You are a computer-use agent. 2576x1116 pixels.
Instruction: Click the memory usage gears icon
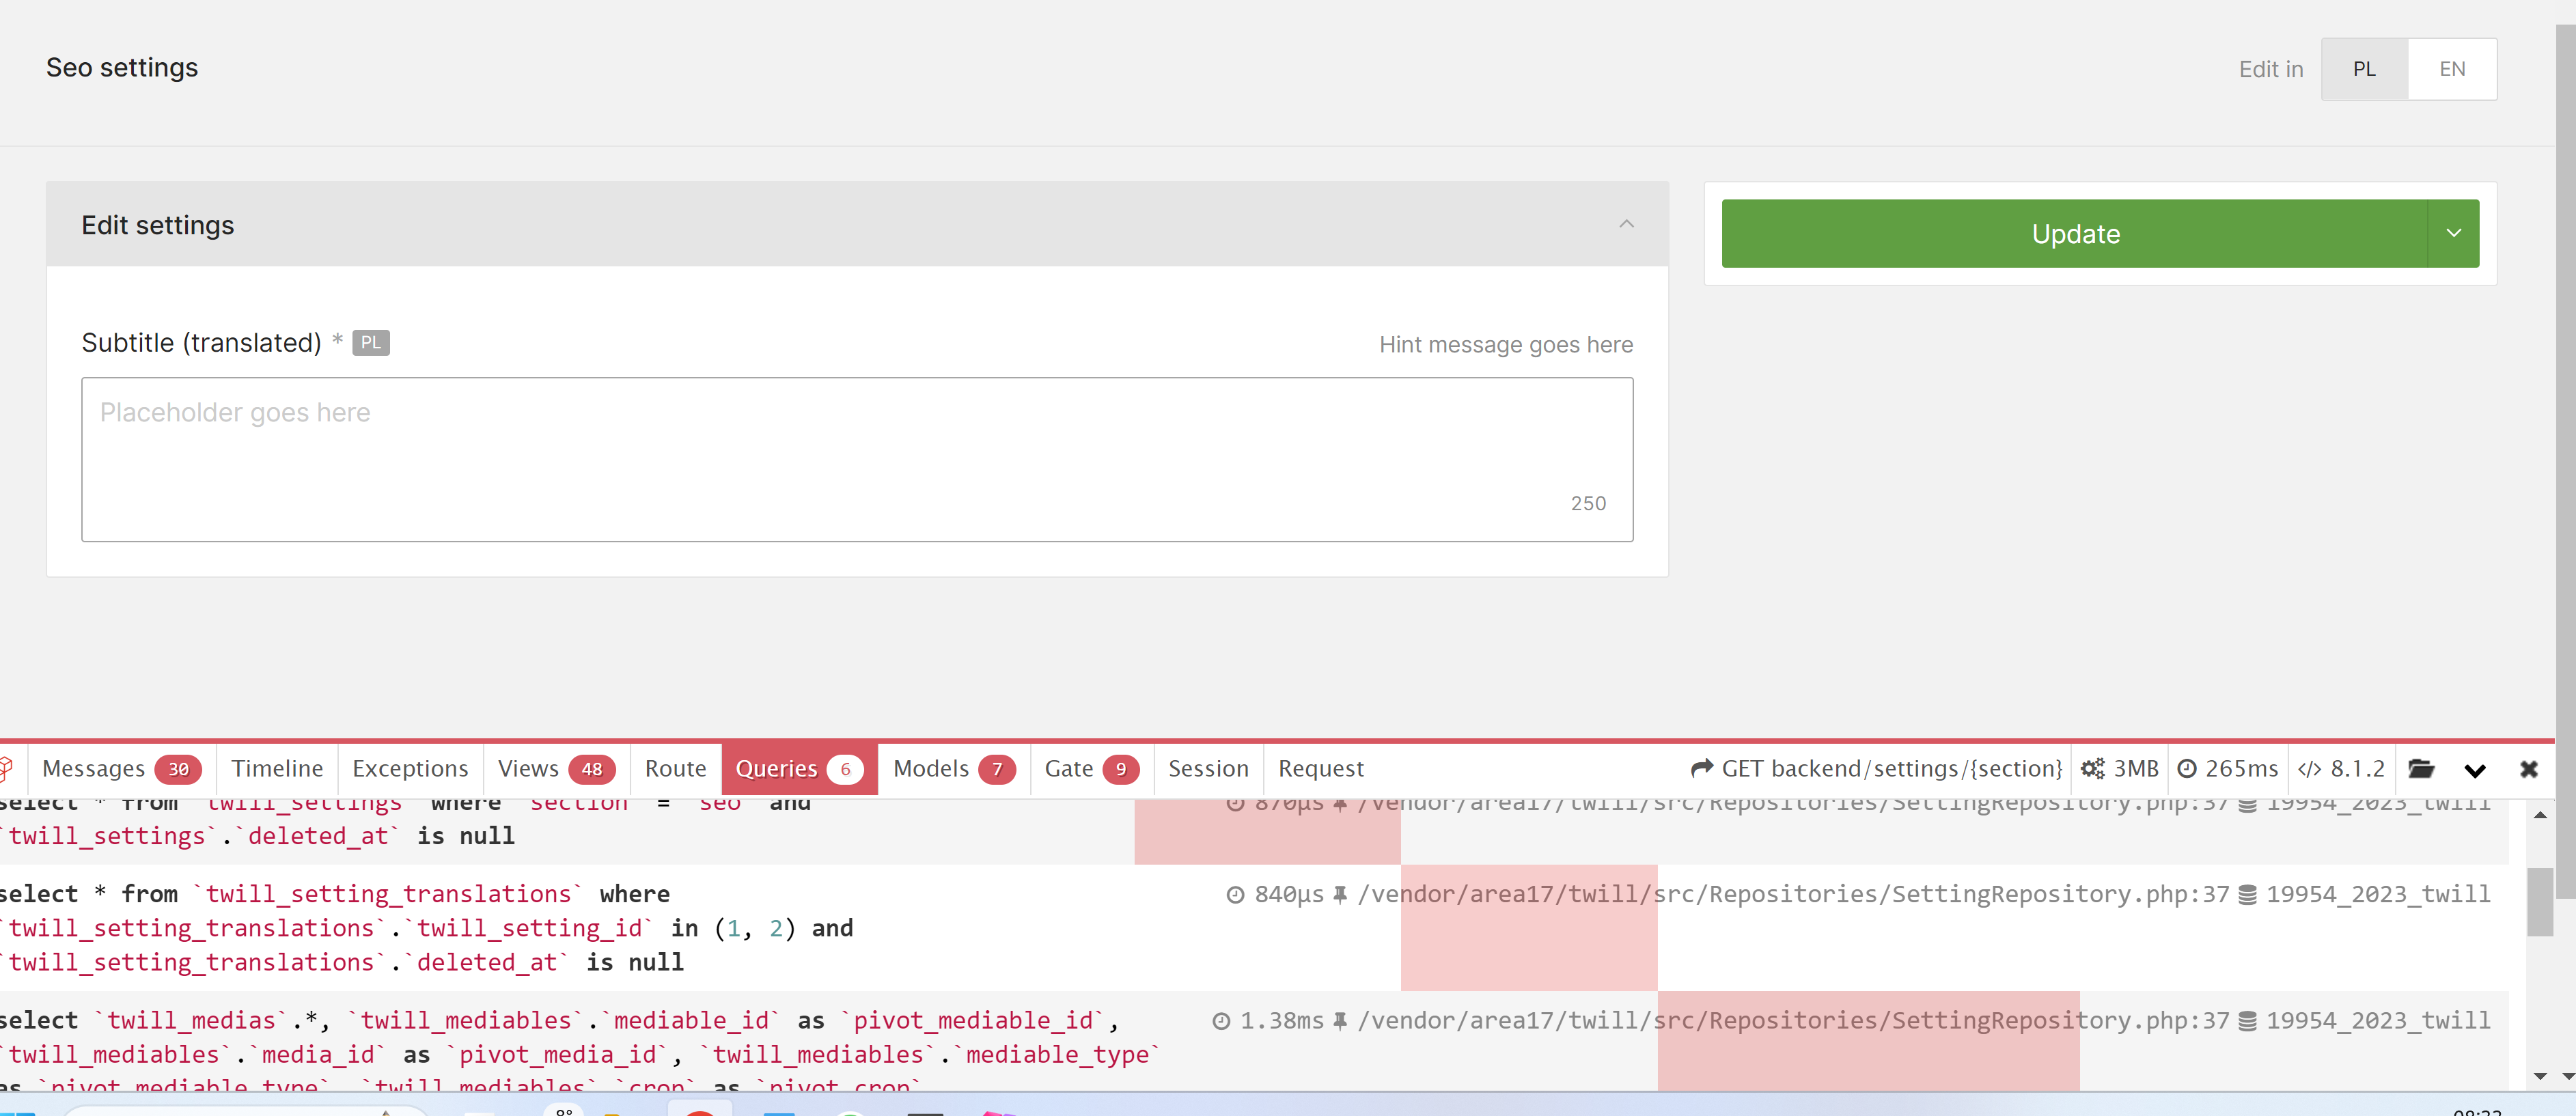click(2093, 768)
